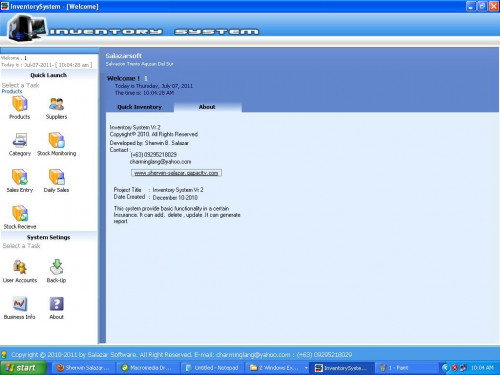Click the Category printer icon
This screenshot has width=500, height=375.
[x=20, y=140]
